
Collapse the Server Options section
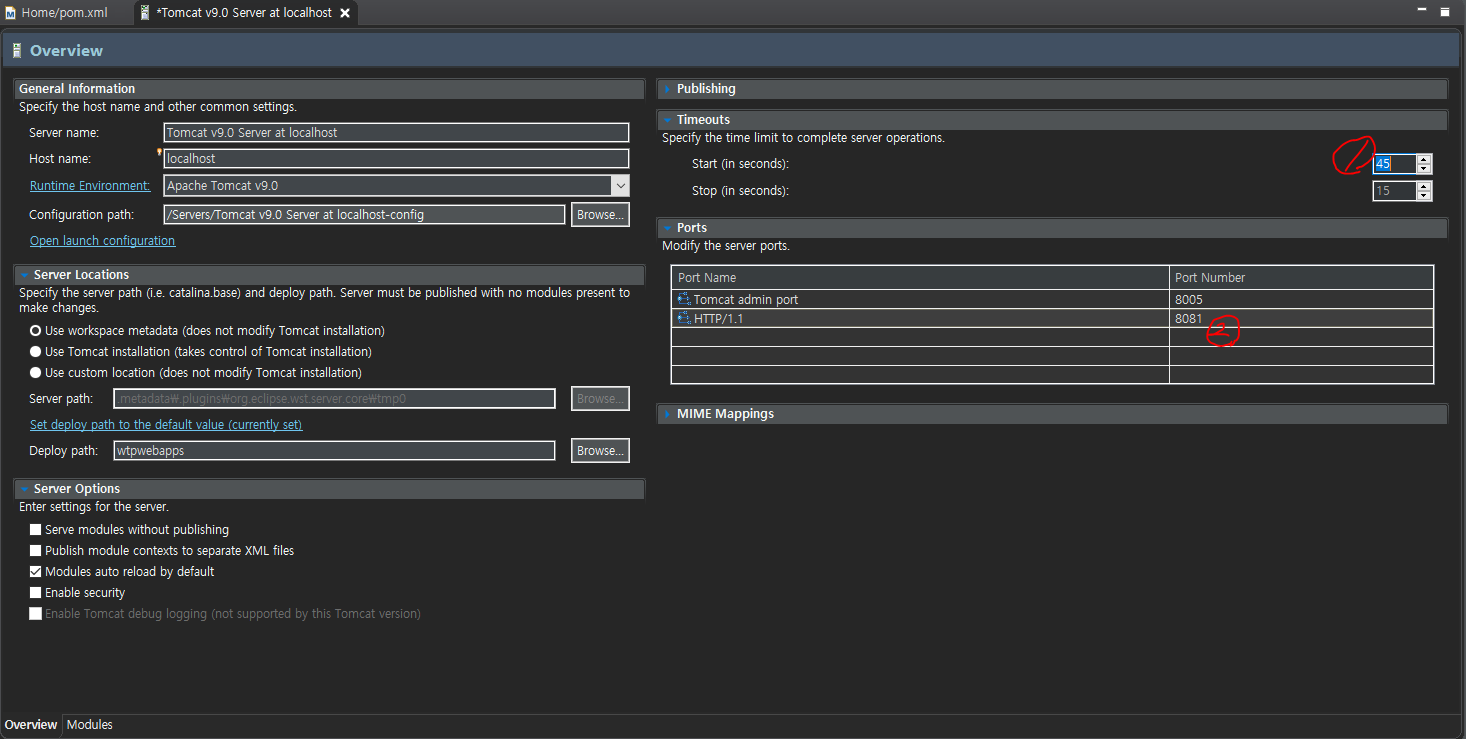coord(24,489)
